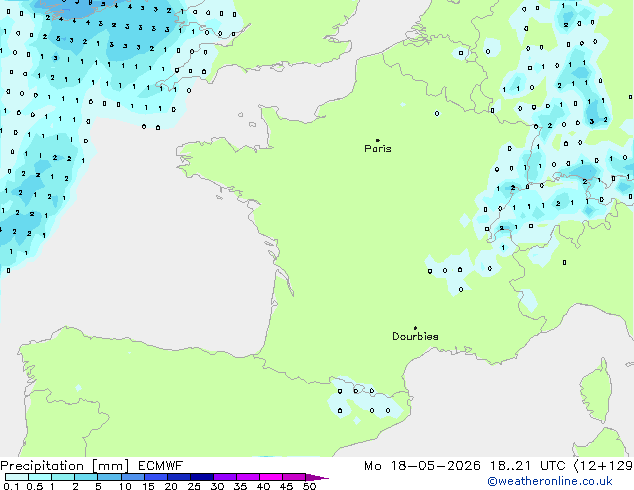Click the 0.5–1 mm legend swatch
This screenshot has width=634, height=490.
point(40,477)
